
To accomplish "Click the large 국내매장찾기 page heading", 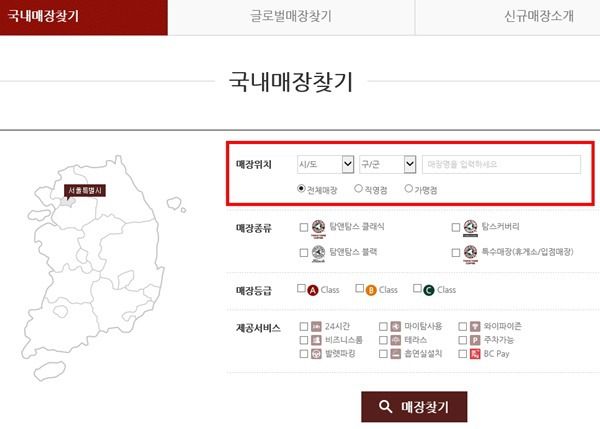I will [x=291, y=82].
